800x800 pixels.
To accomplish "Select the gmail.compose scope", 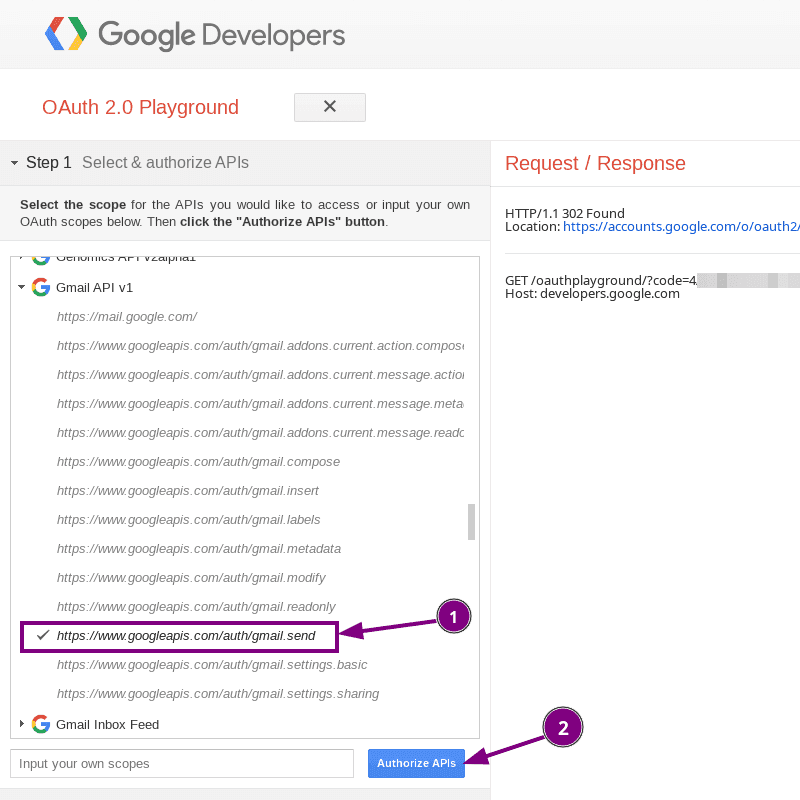I will (x=198, y=461).
